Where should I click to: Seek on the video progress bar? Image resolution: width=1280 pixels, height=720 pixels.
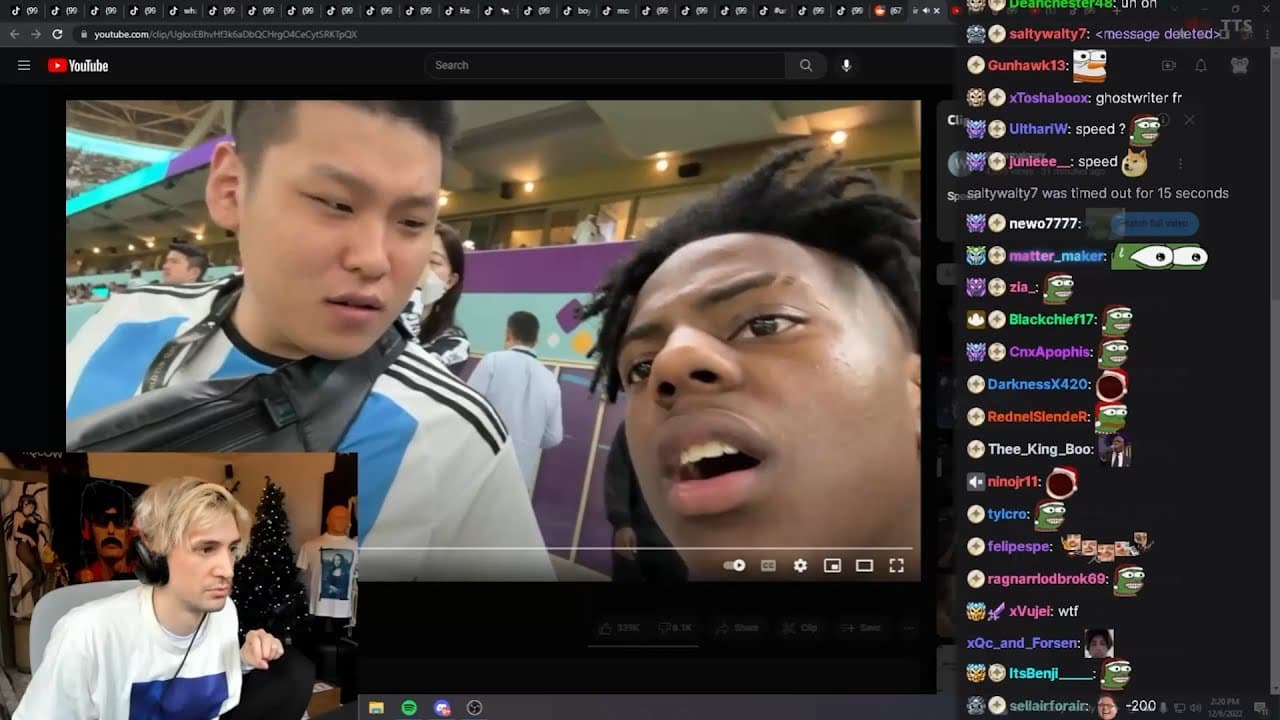pyautogui.click(x=635, y=548)
